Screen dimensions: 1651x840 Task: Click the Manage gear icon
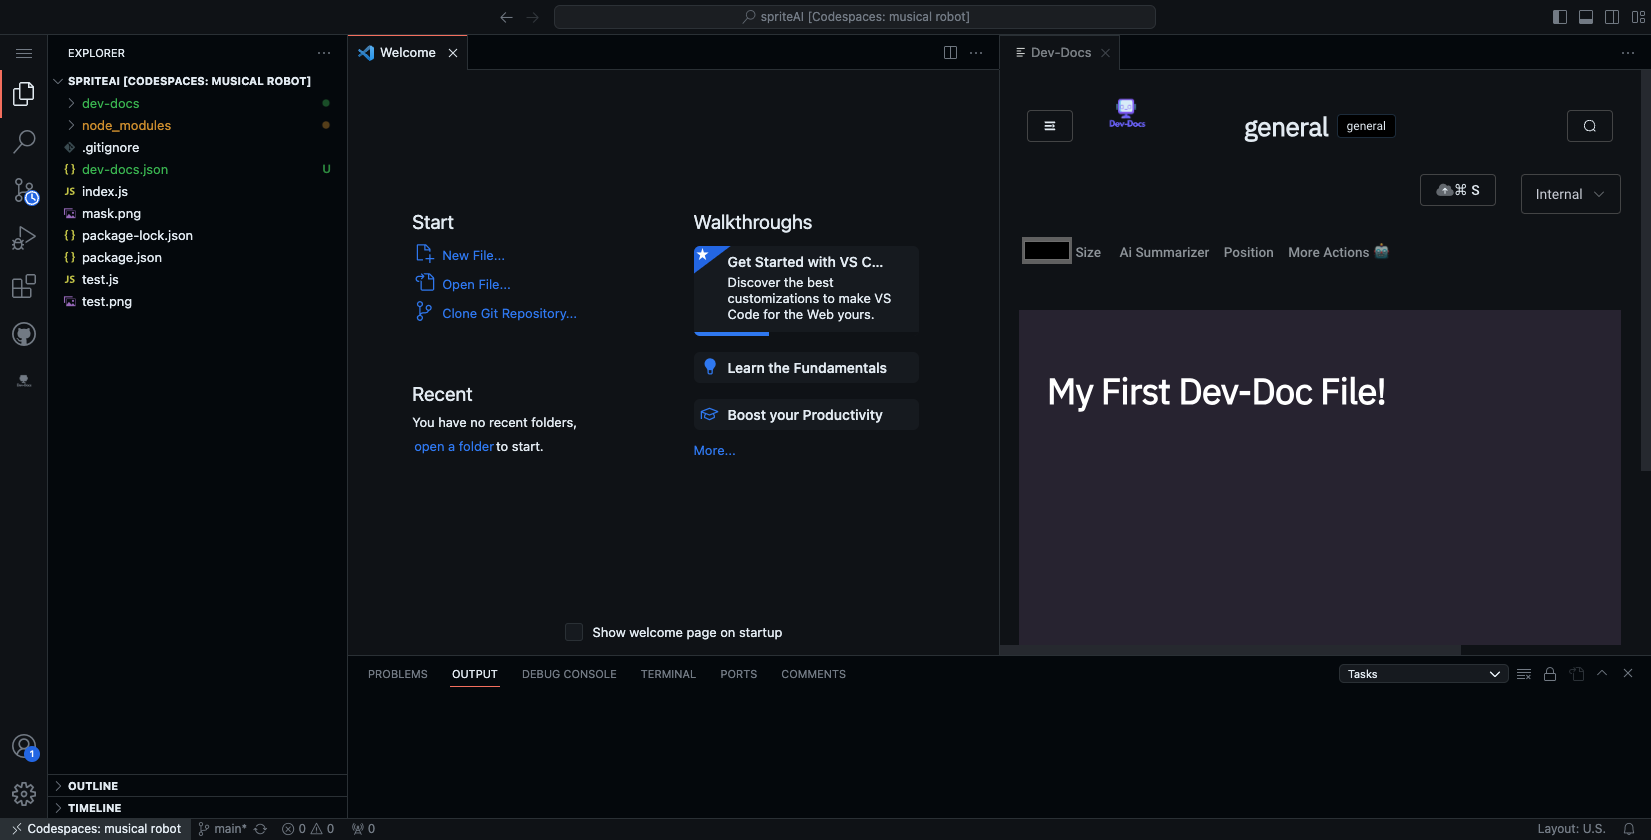tap(24, 794)
